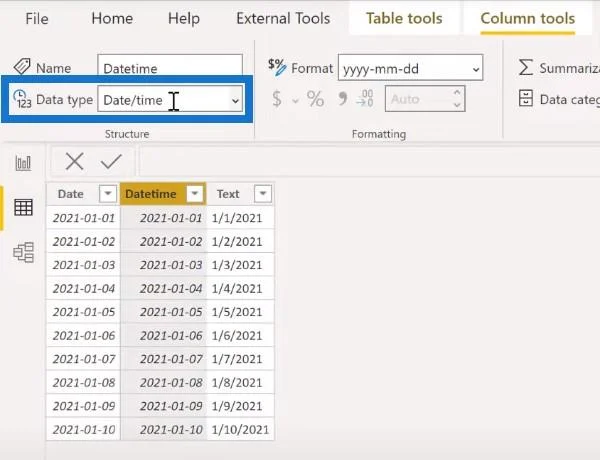Open the Model view icon

[24, 252]
